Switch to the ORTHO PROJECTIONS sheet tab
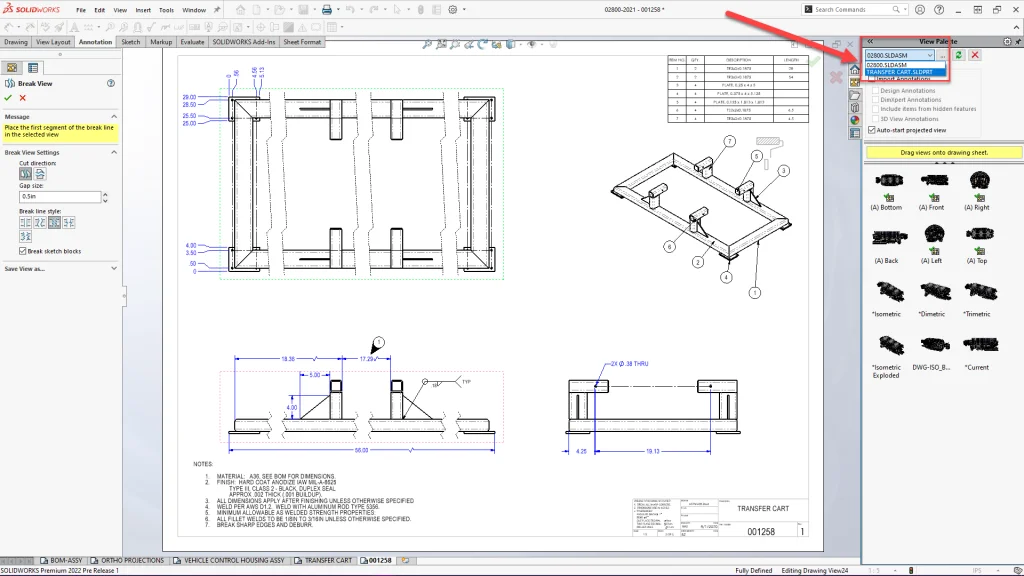 coord(127,560)
